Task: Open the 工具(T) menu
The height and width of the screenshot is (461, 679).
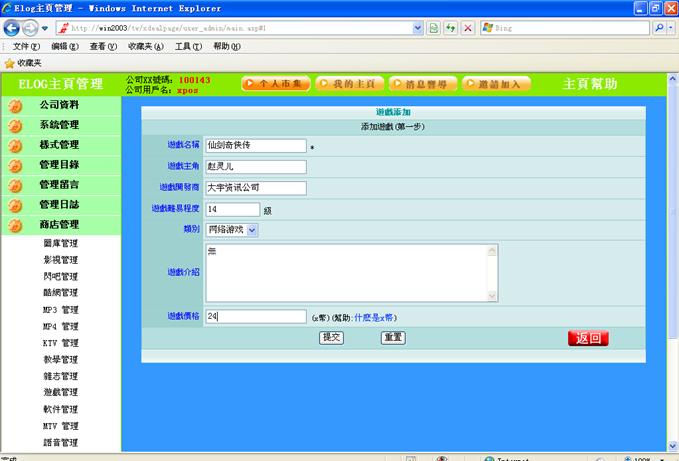Action: pos(188,46)
